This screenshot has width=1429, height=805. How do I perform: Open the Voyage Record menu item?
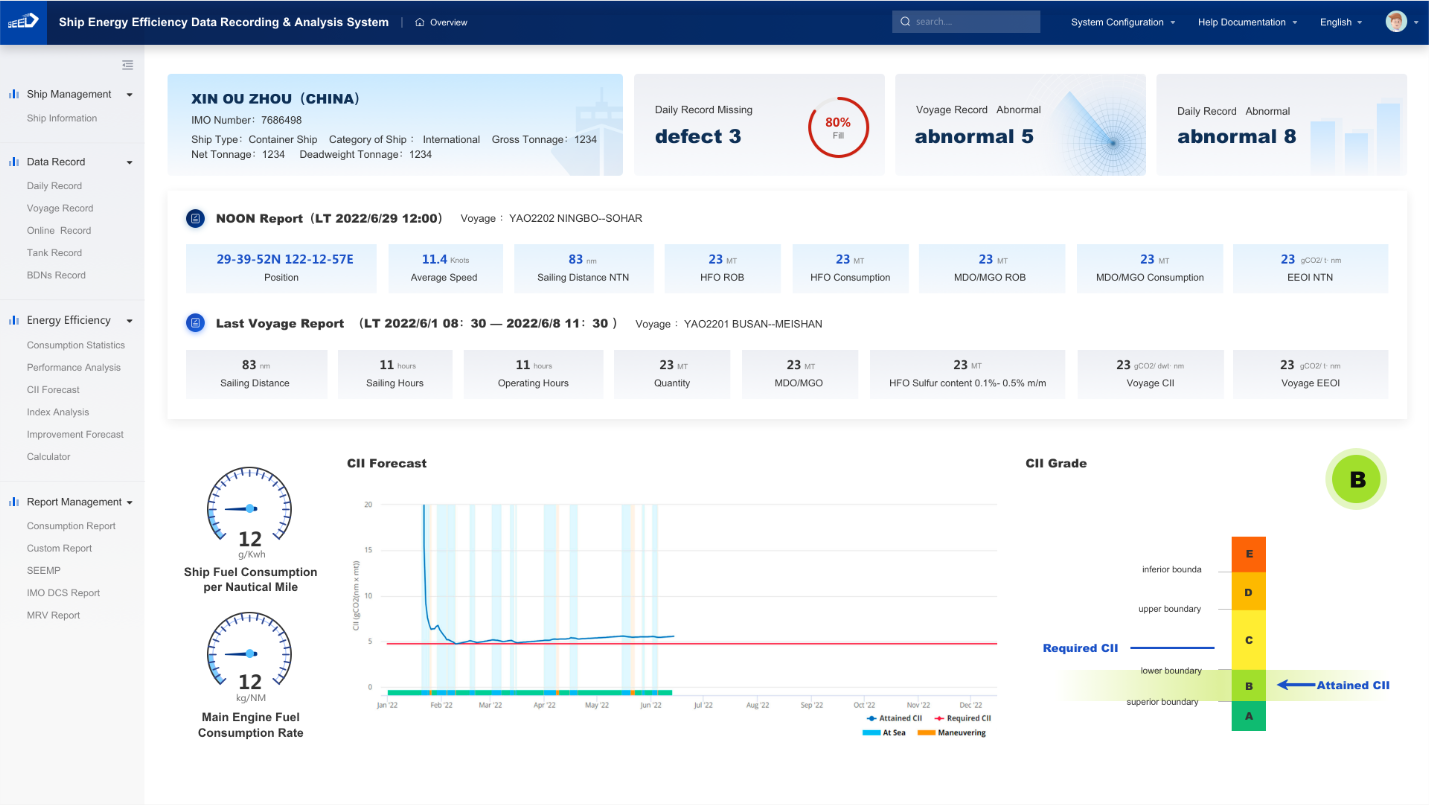(60, 208)
